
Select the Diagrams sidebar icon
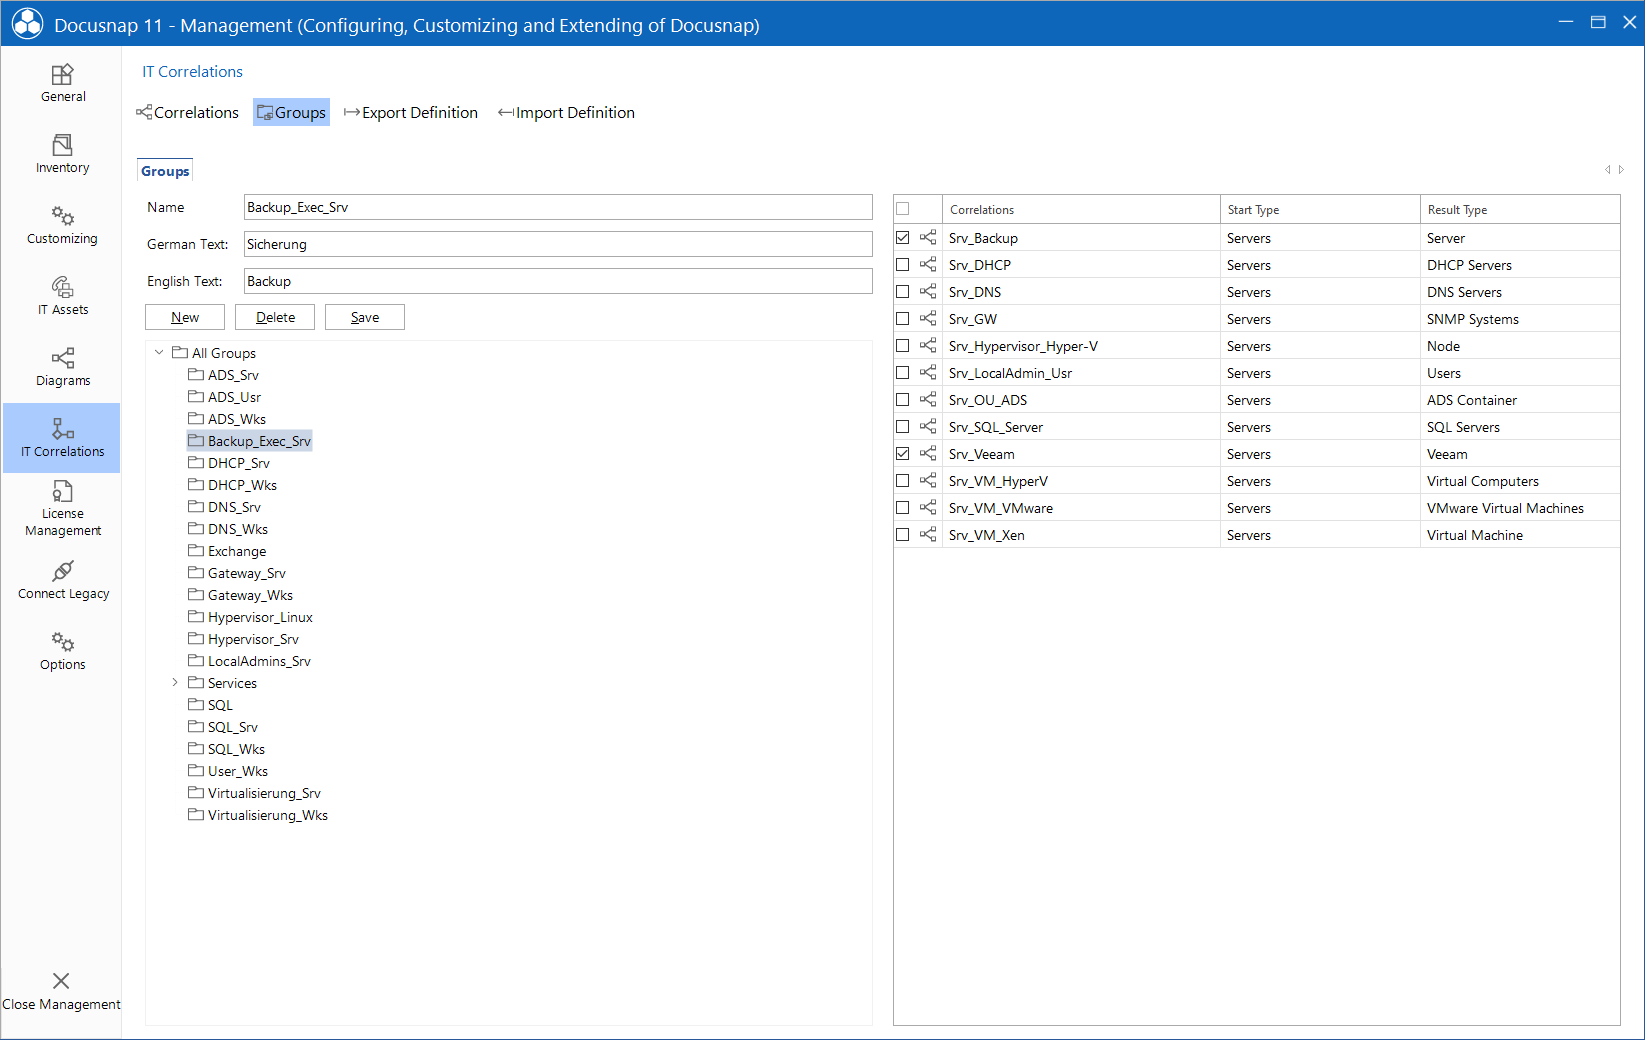pos(61,366)
